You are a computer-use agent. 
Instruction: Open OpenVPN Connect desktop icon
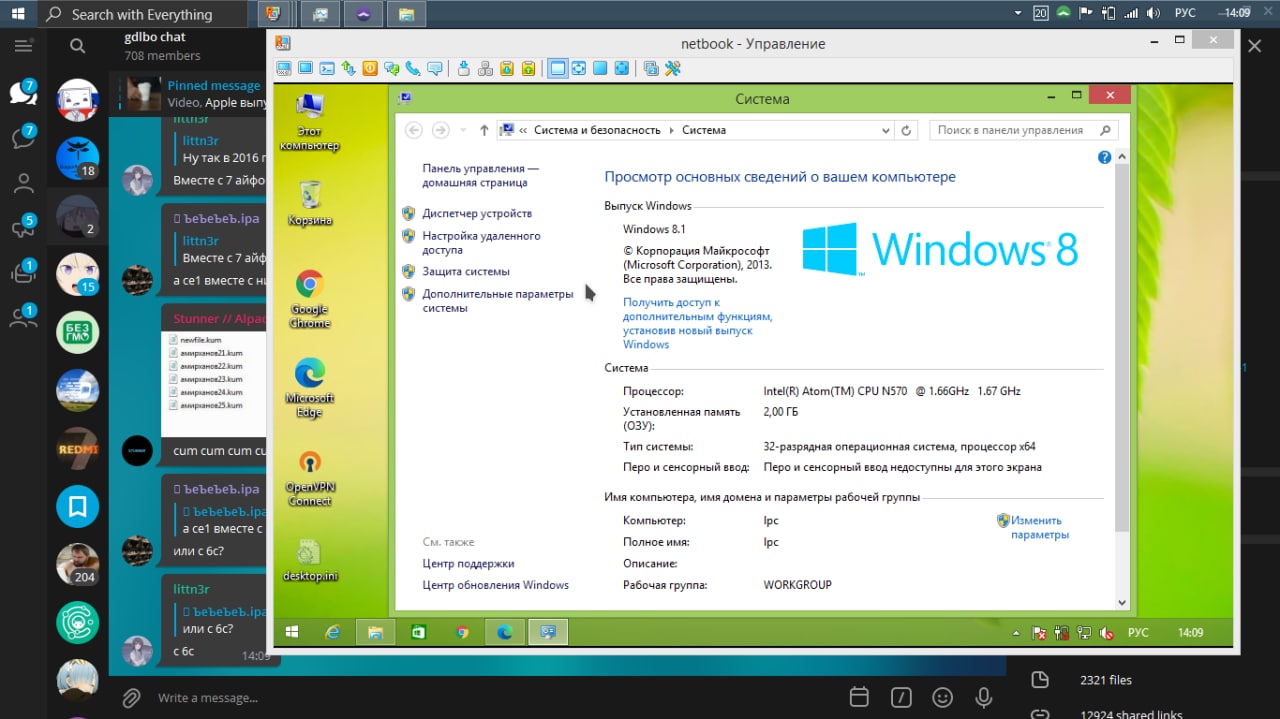click(x=309, y=477)
